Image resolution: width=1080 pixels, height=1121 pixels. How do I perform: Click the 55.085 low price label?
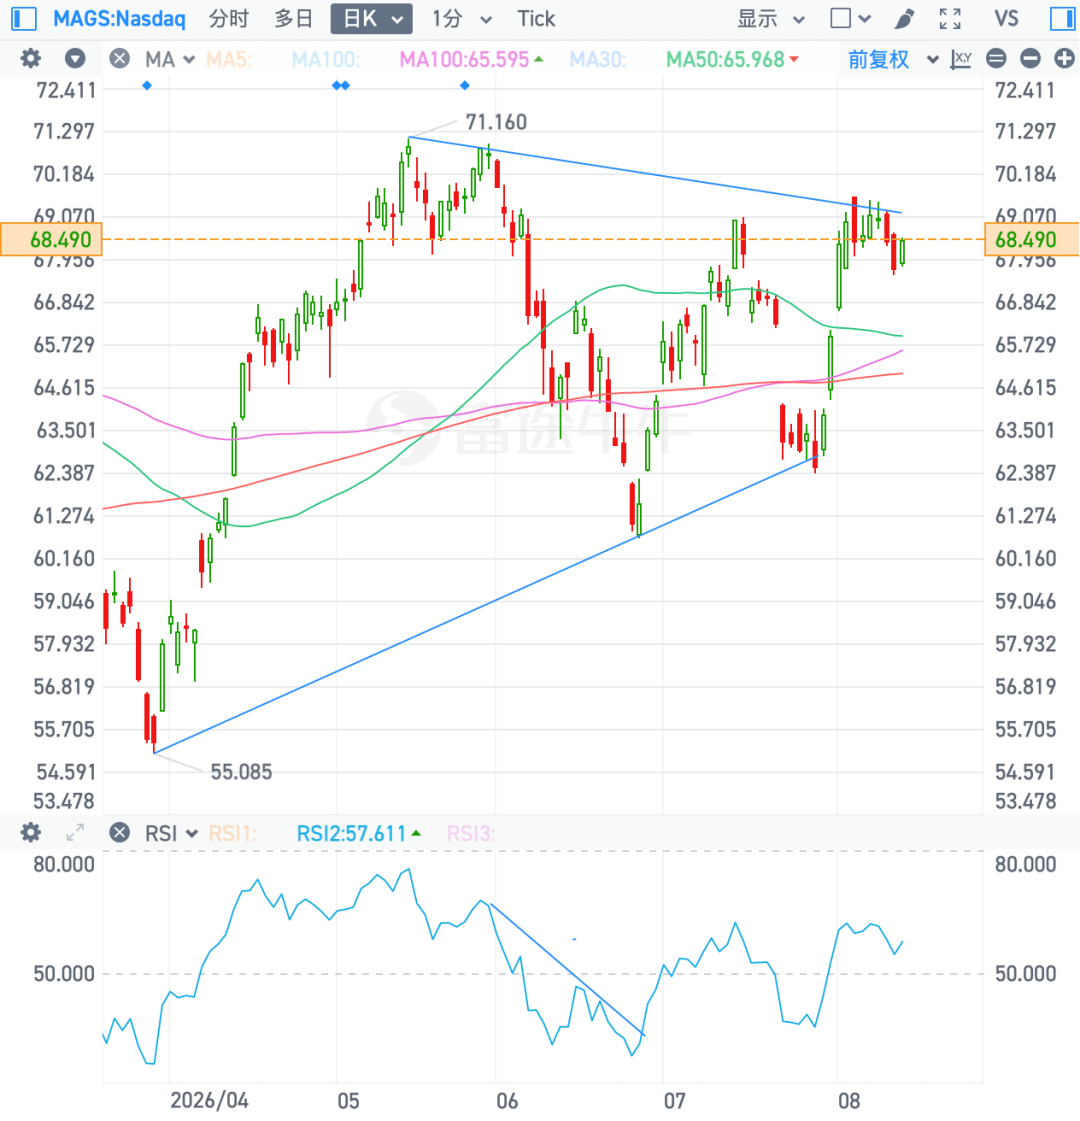(x=241, y=772)
